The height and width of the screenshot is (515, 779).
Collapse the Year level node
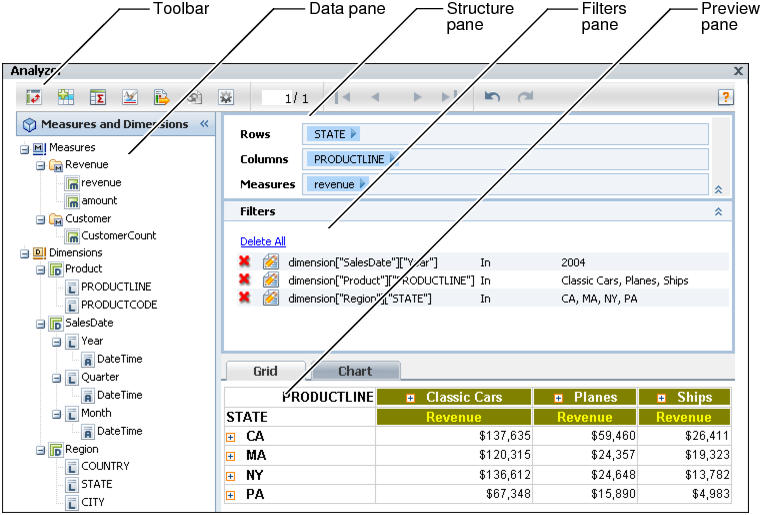click(57, 342)
